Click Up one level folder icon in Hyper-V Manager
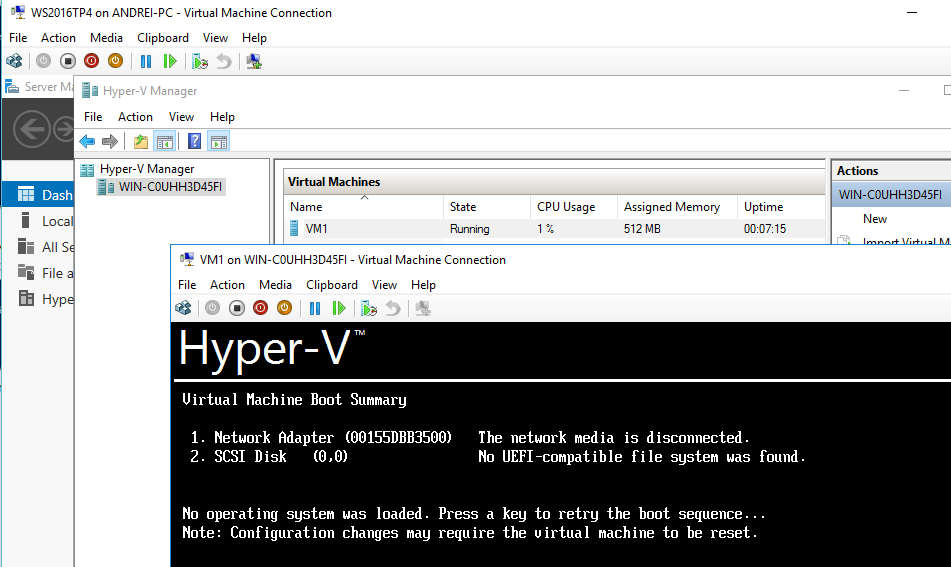Viewport: 951px width, 567px height. coord(141,141)
